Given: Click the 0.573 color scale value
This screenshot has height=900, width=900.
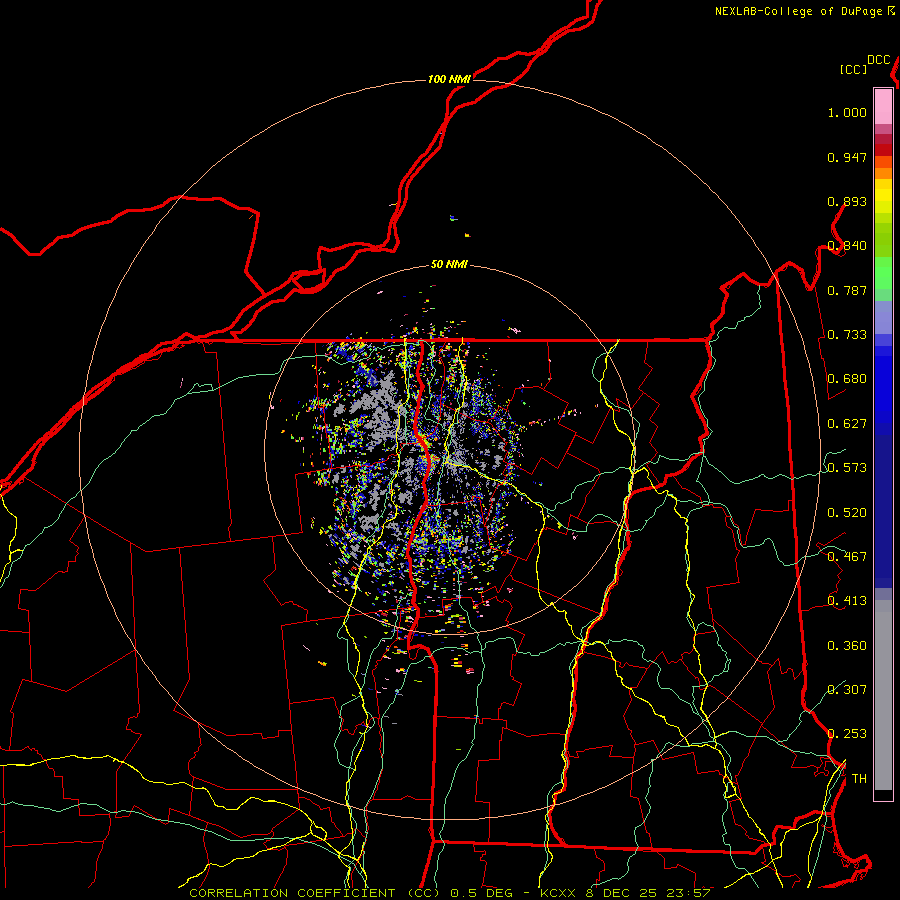Looking at the screenshot, I should [847, 468].
